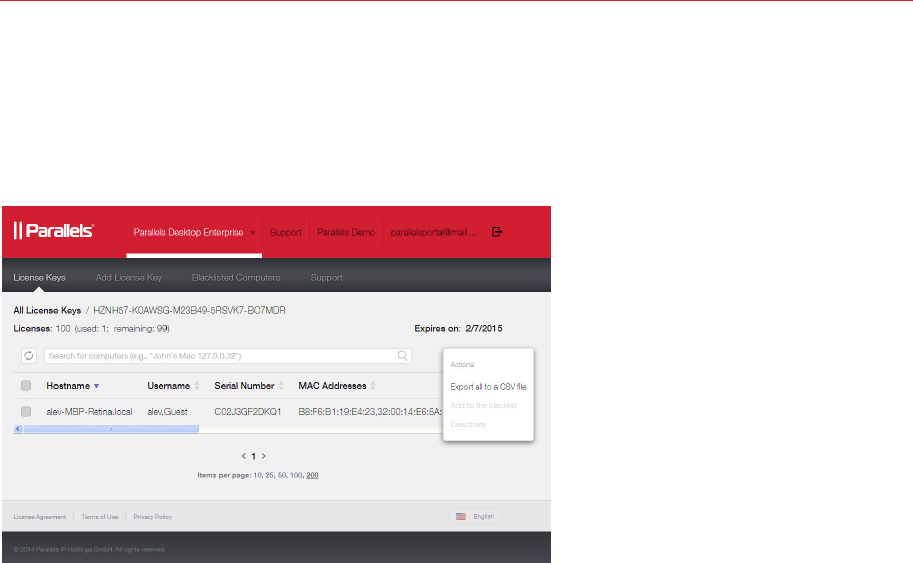
Task: Click the Parallels logo
Action: 53,231
